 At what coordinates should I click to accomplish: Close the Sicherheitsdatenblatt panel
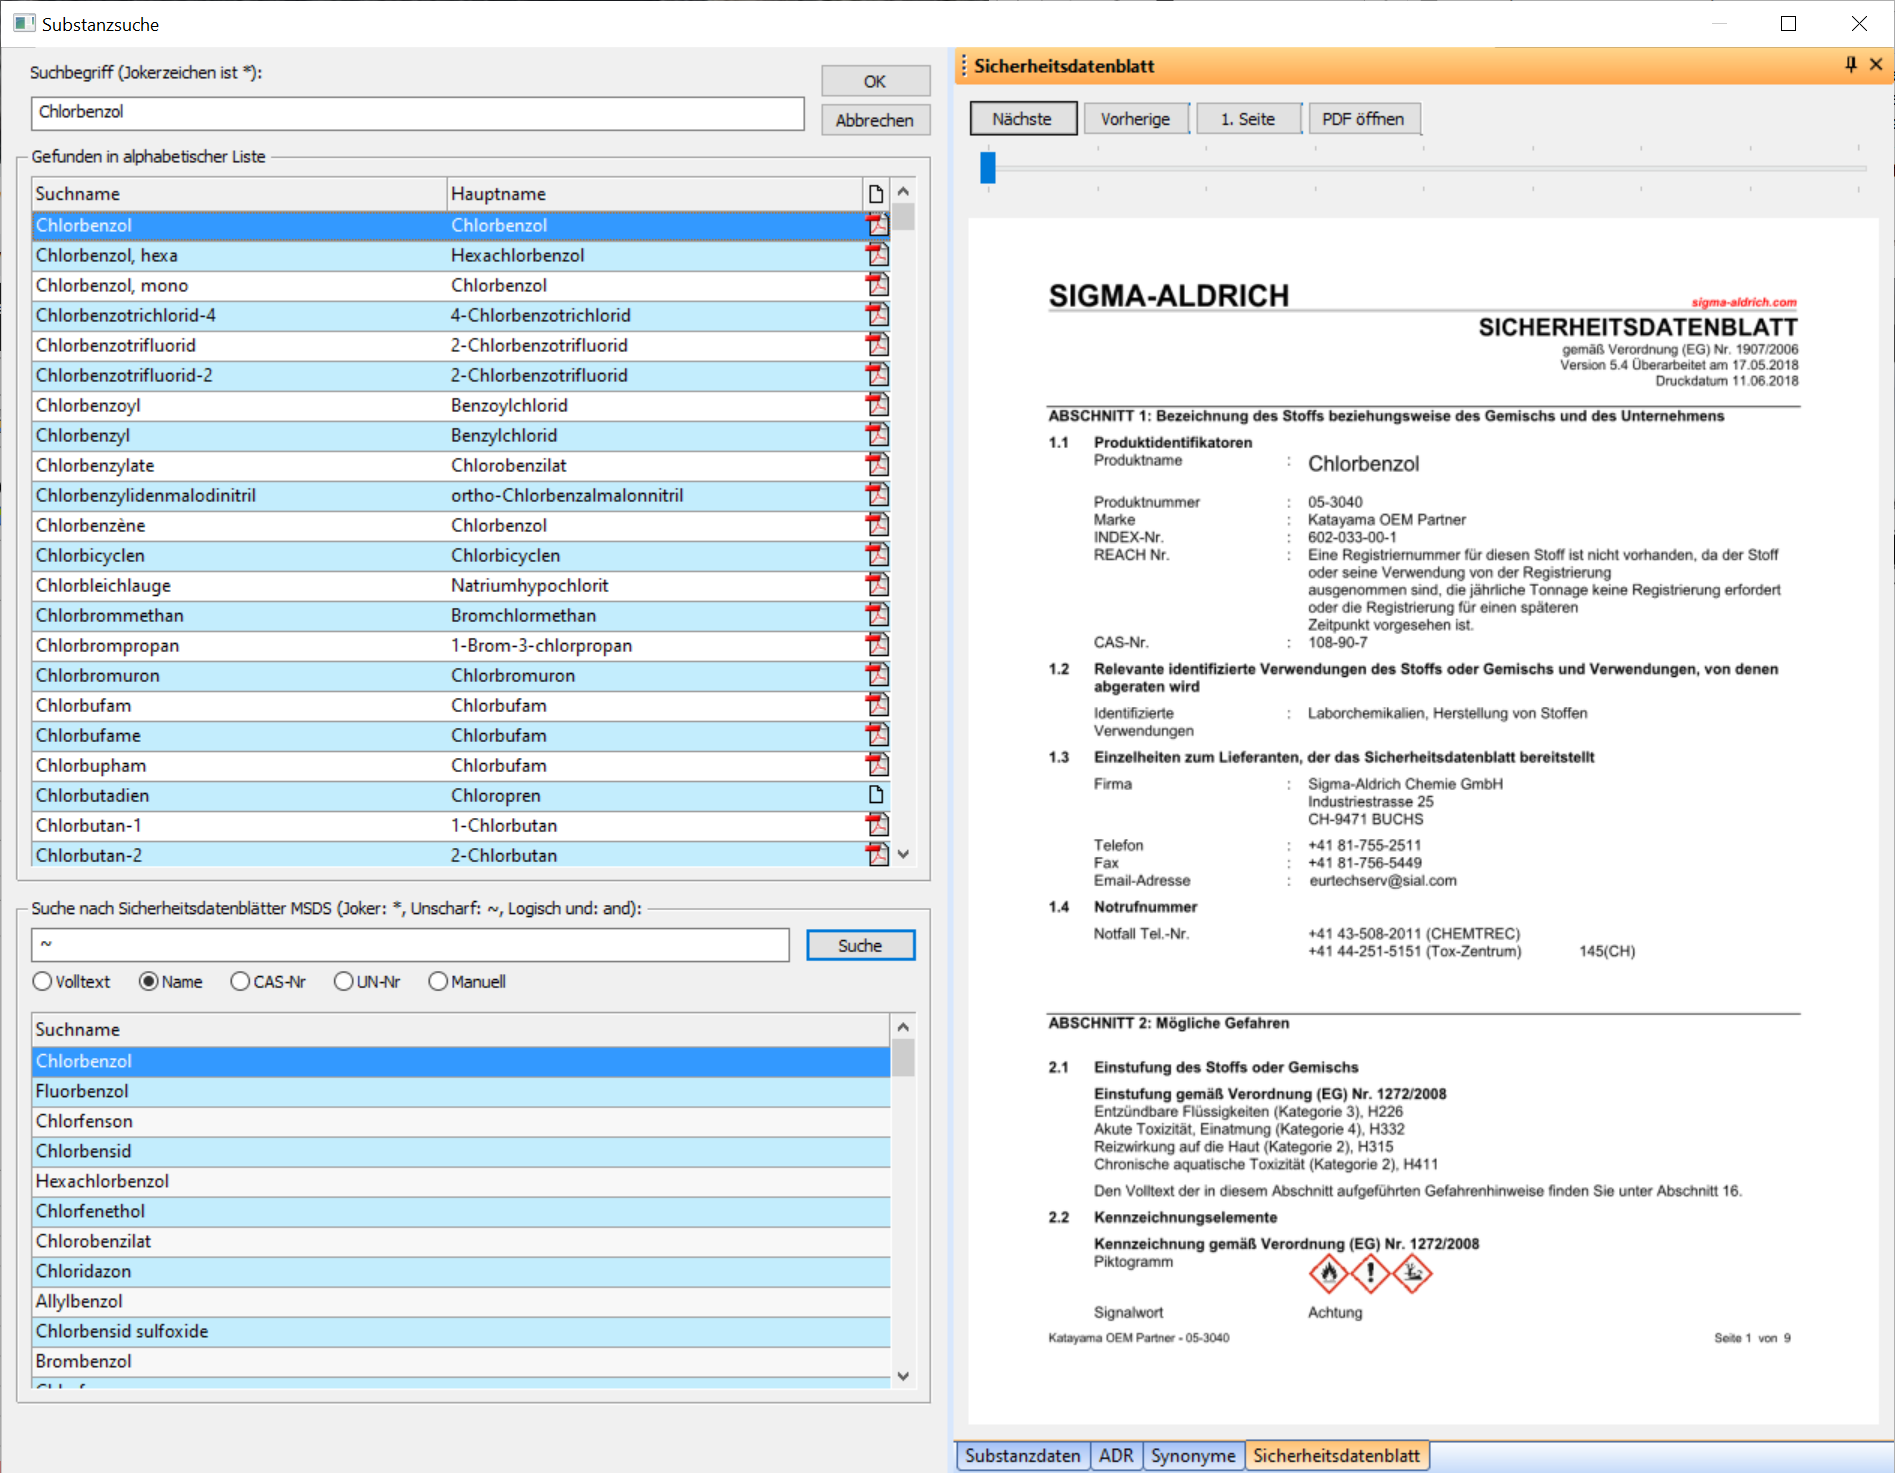pos(1876,65)
